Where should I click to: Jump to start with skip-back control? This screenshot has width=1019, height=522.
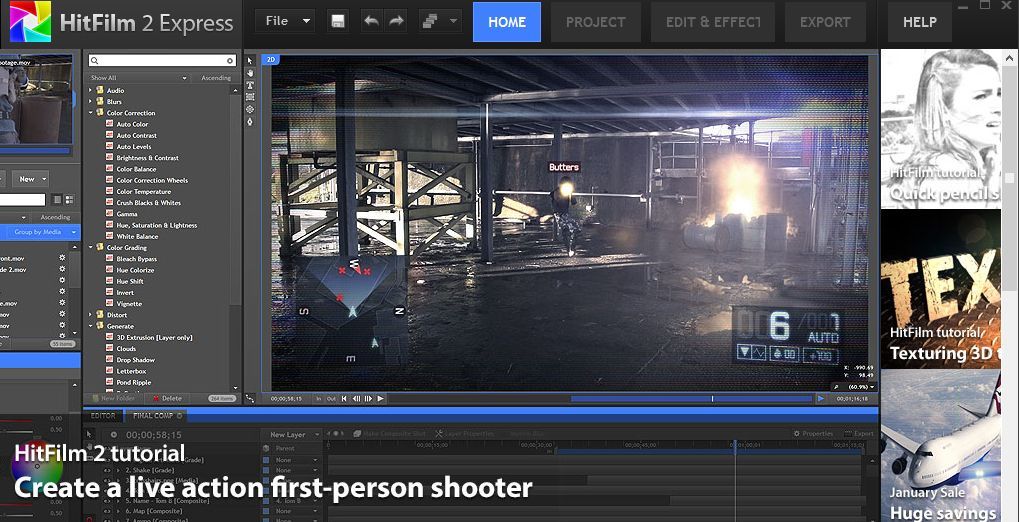click(x=344, y=398)
